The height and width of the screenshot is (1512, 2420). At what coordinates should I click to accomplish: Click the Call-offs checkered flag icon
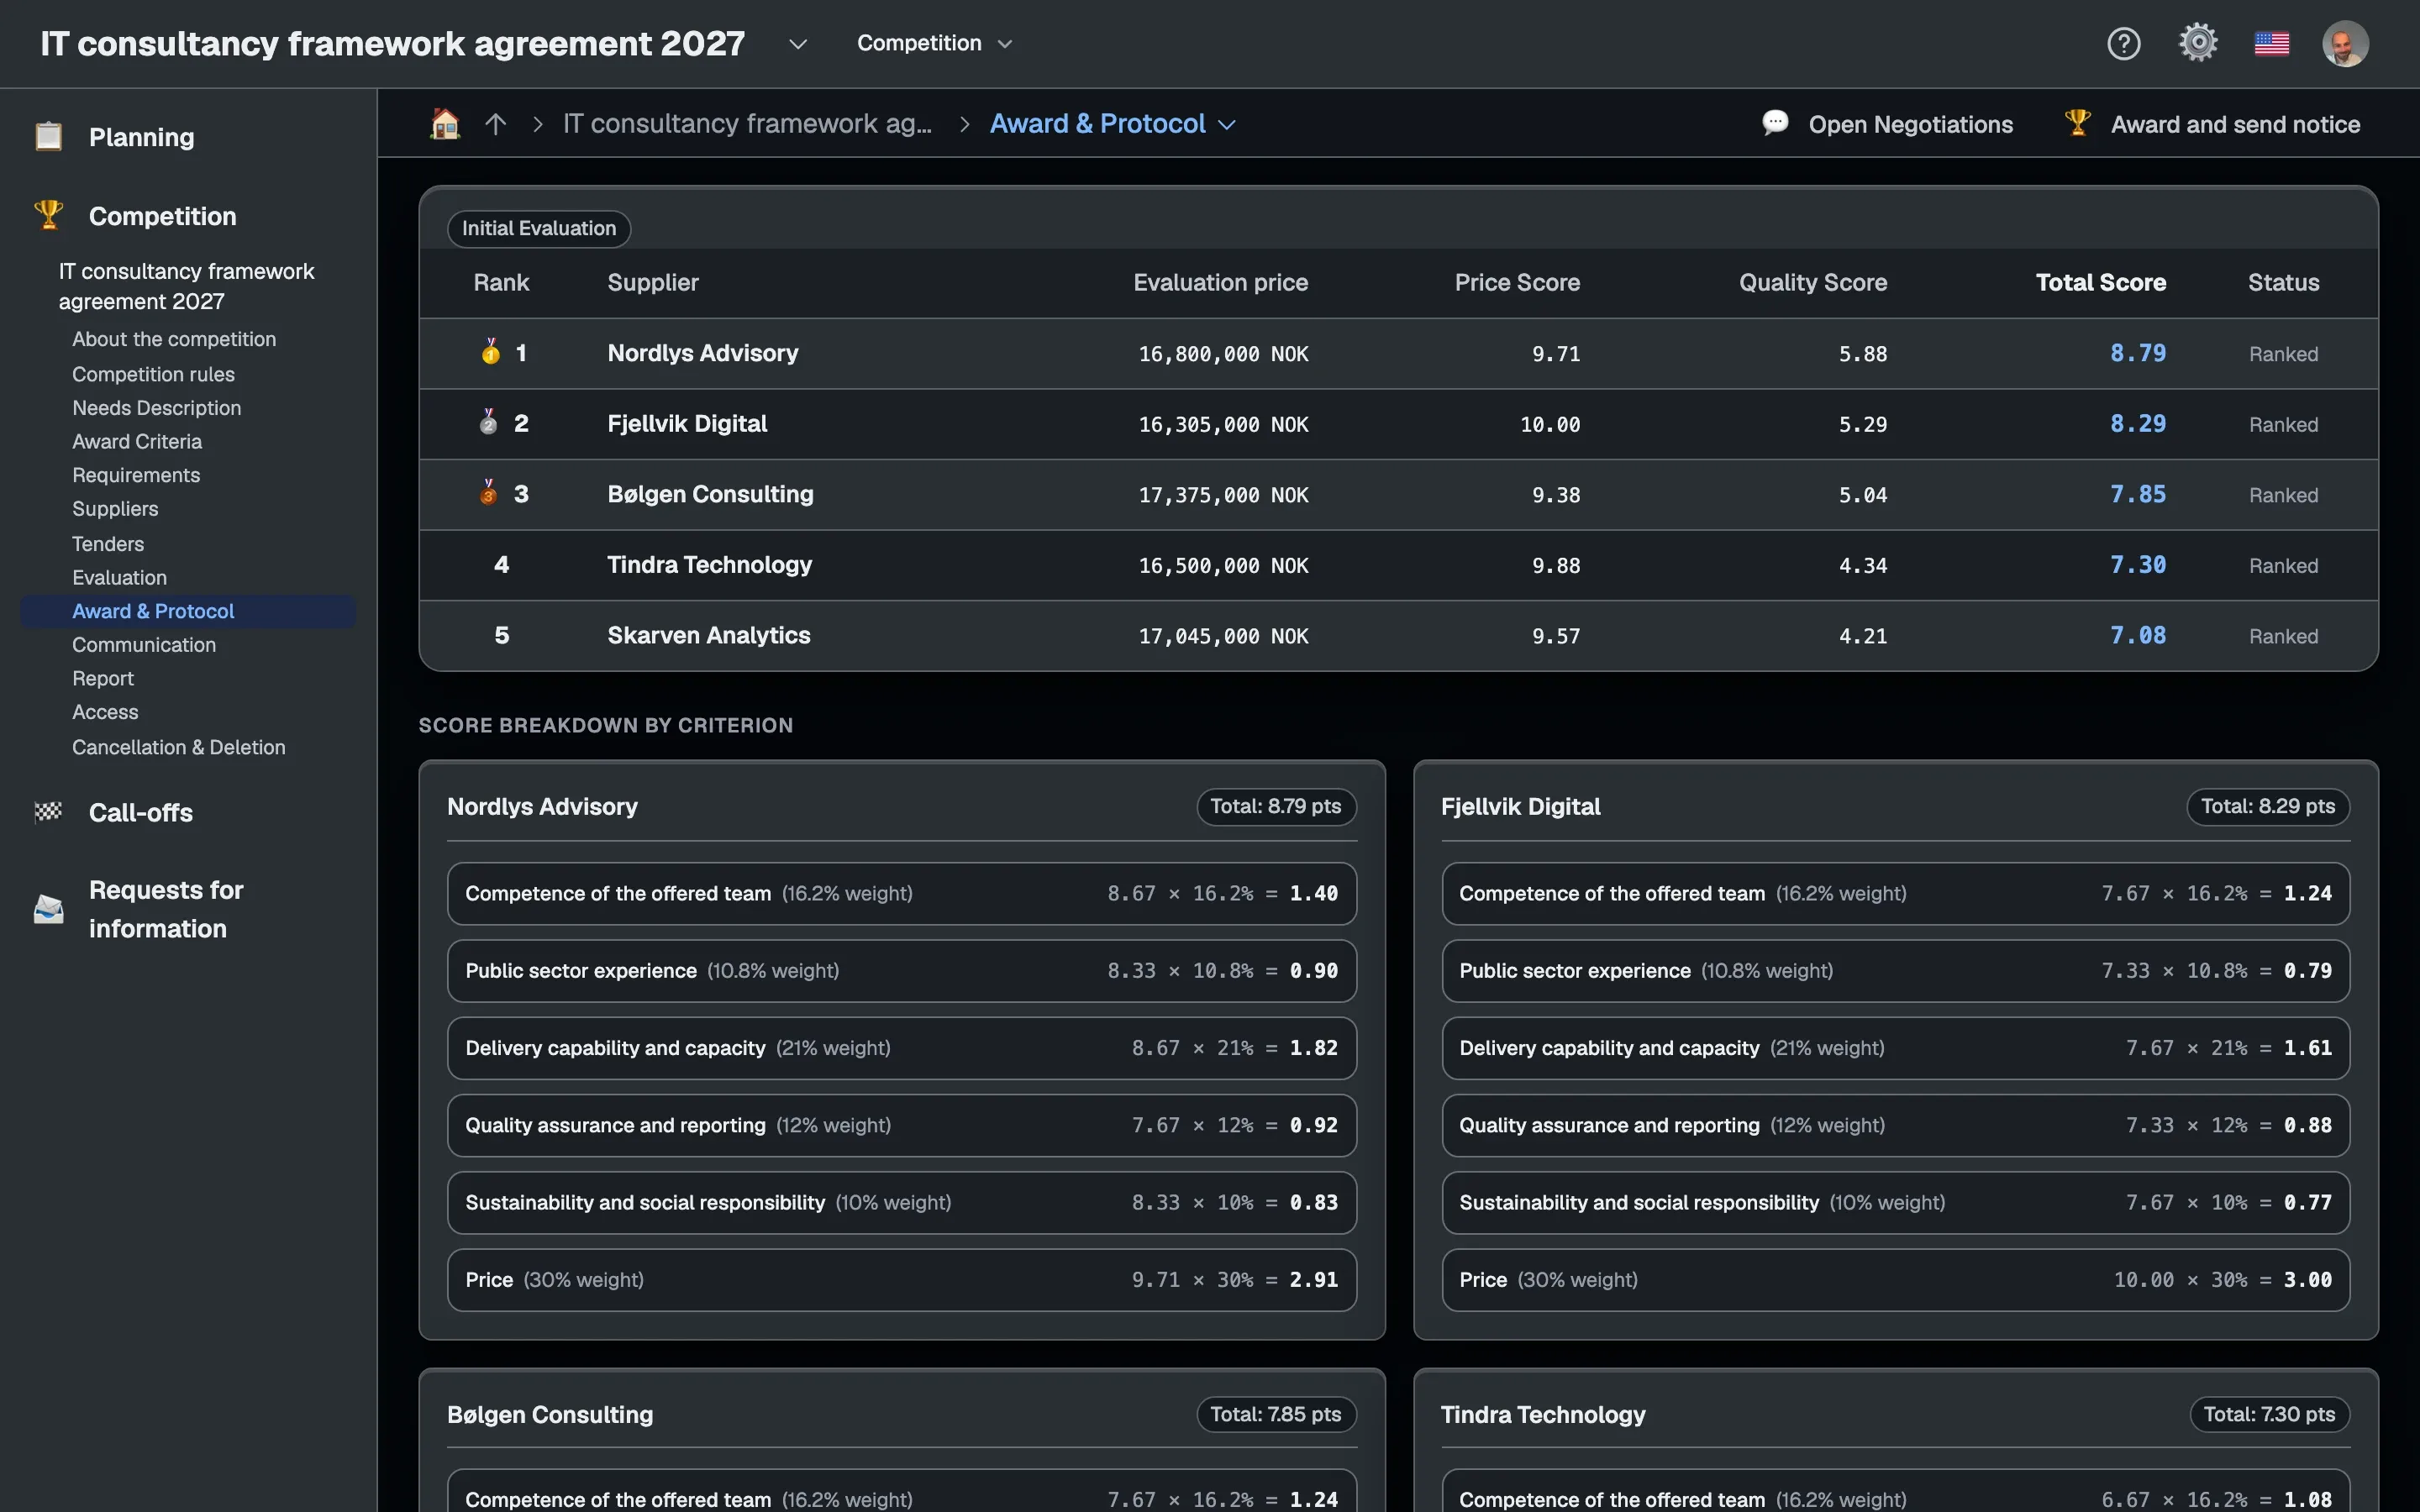[48, 812]
